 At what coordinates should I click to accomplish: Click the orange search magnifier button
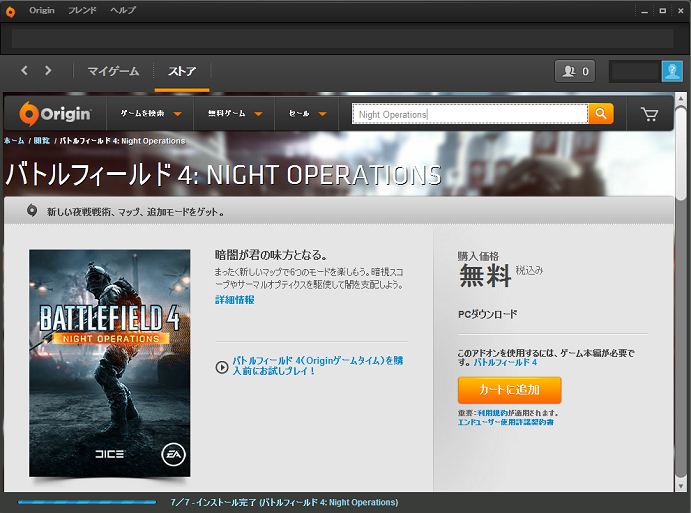601,114
